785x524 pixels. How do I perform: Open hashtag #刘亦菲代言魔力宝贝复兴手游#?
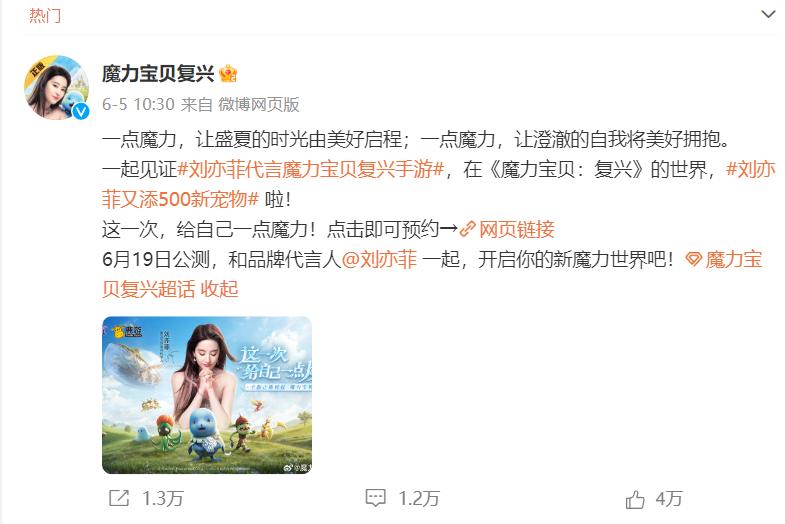(x=311, y=170)
